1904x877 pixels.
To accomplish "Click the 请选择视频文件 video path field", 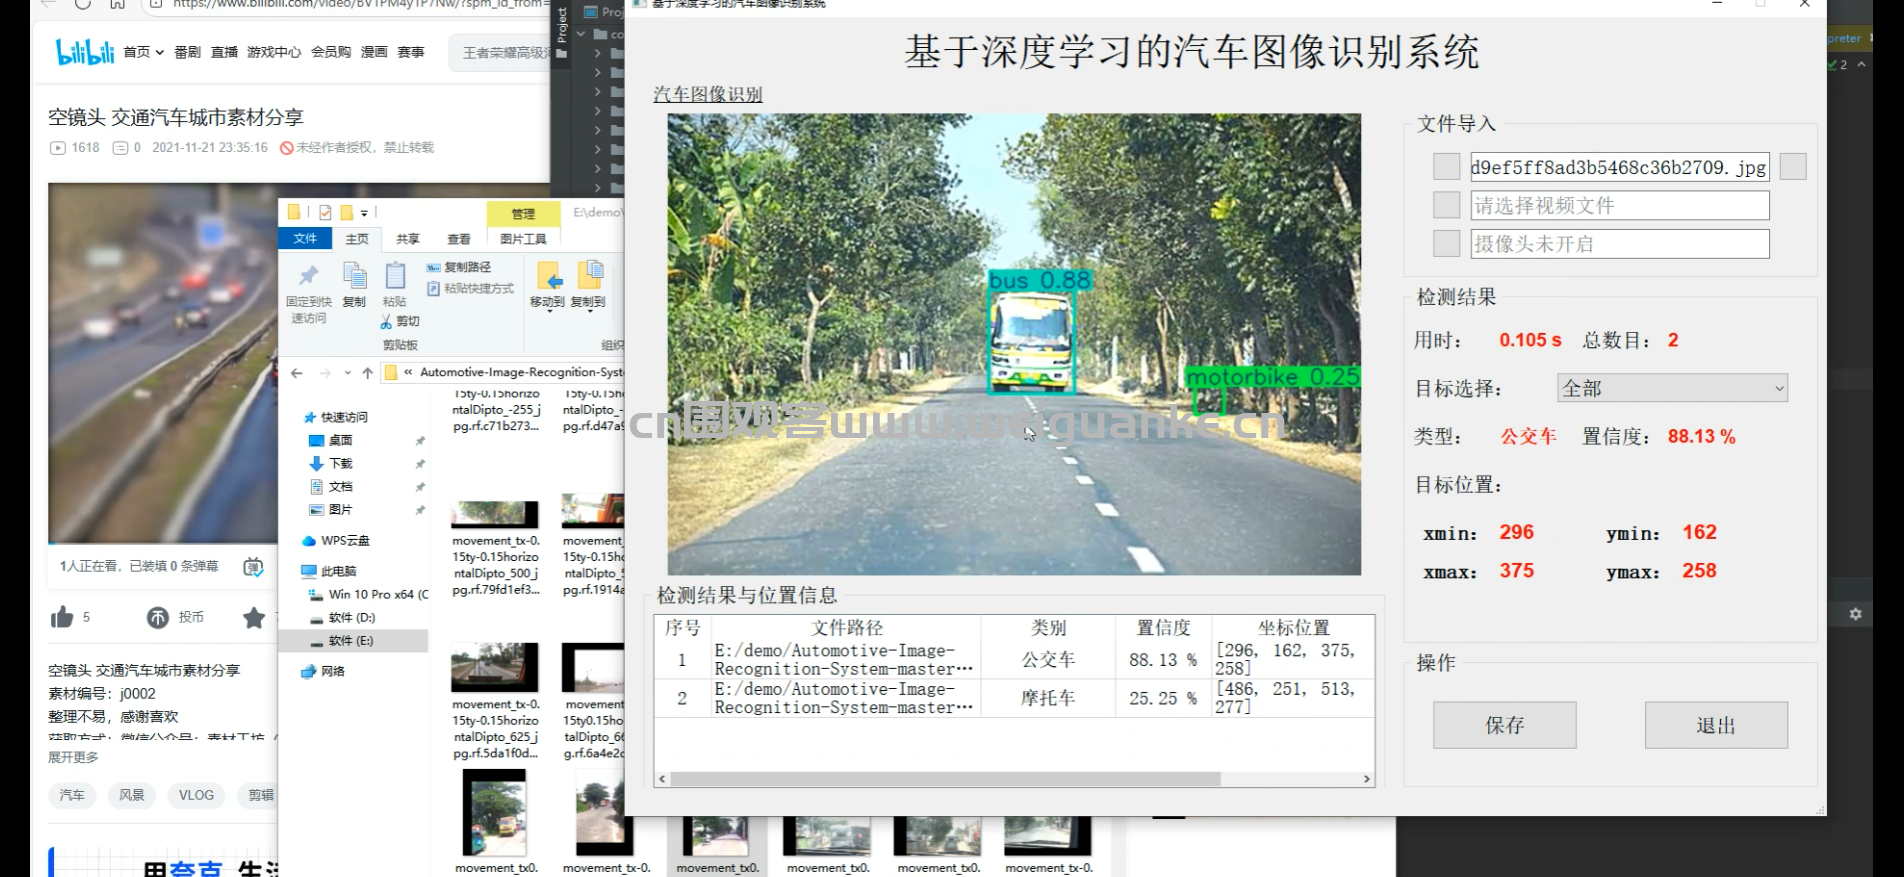I will tap(1619, 205).
